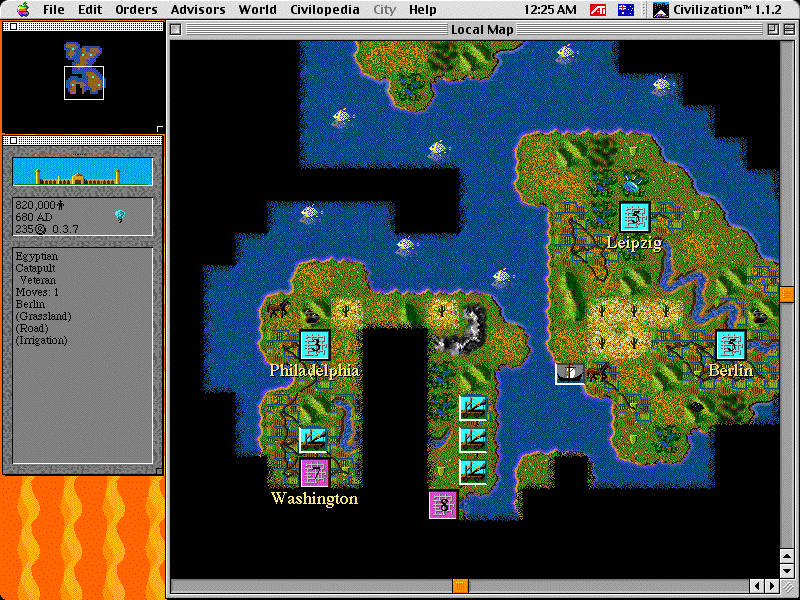Click the Local Map vertical scrollbar up arrow
Viewport: 800px width, 600px height.
coord(787,556)
